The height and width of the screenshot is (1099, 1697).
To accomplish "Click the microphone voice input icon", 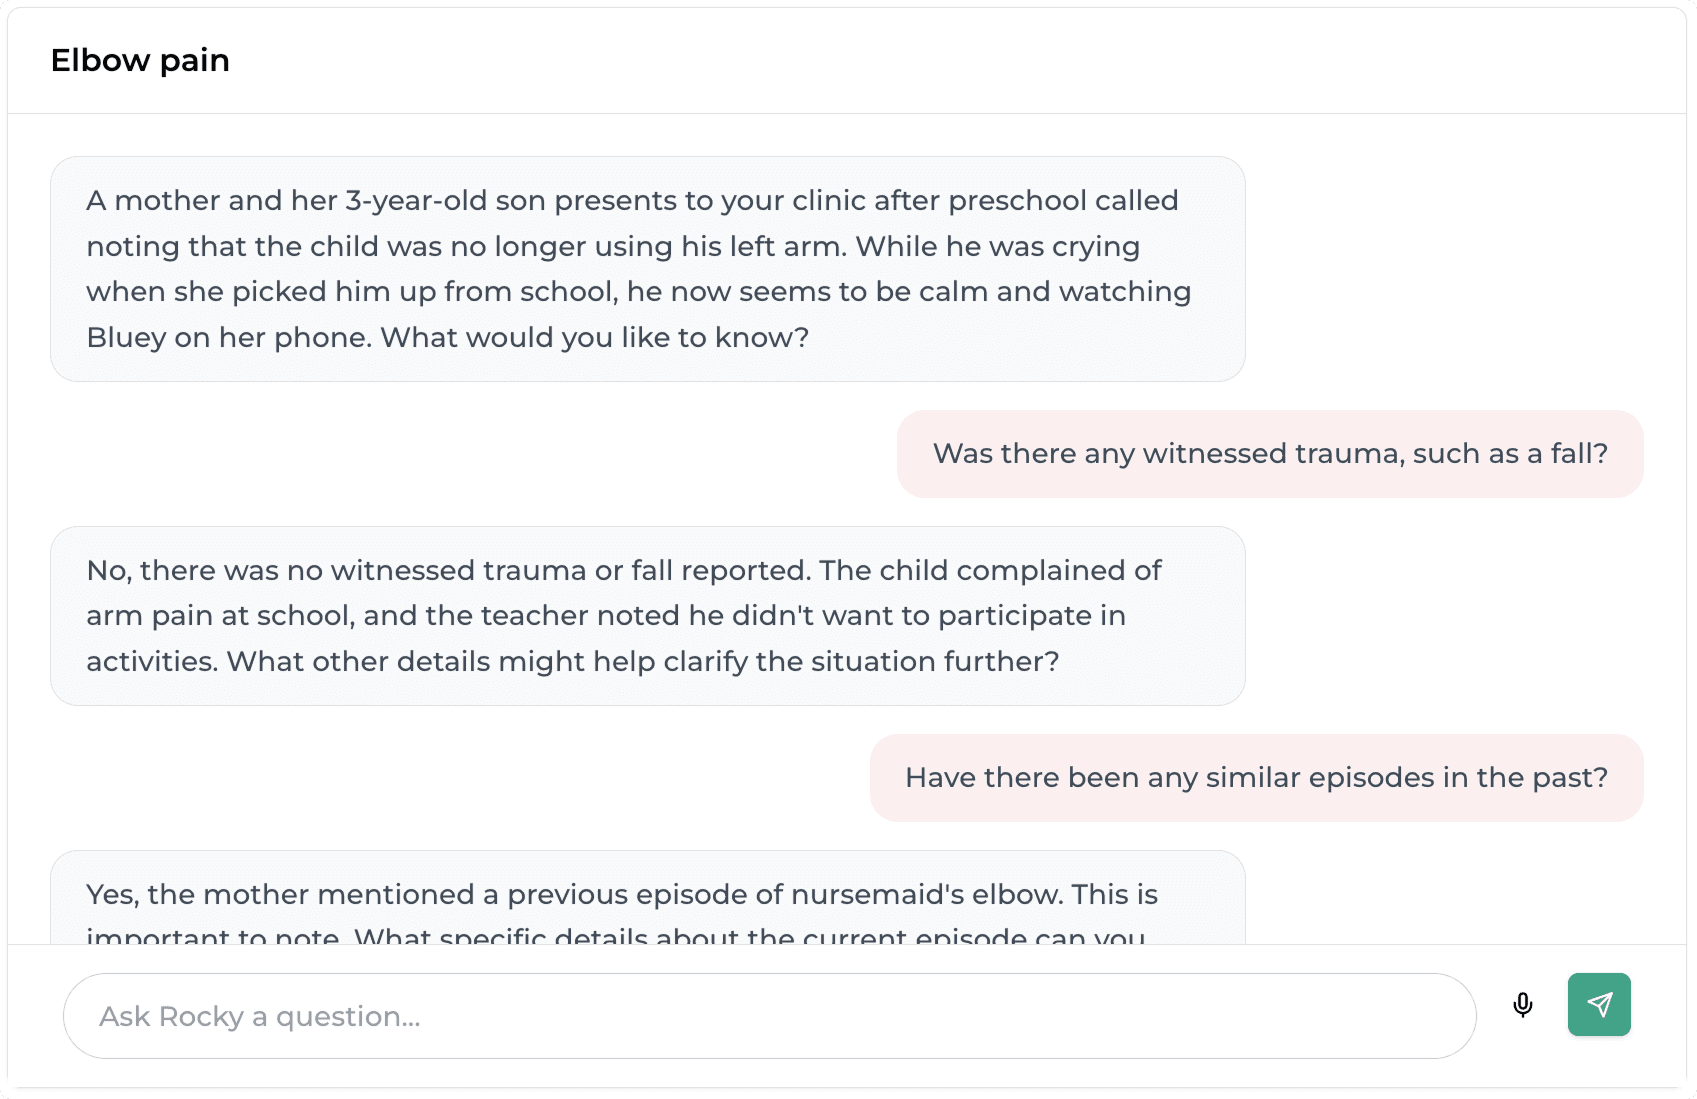I will pyautogui.click(x=1522, y=1005).
